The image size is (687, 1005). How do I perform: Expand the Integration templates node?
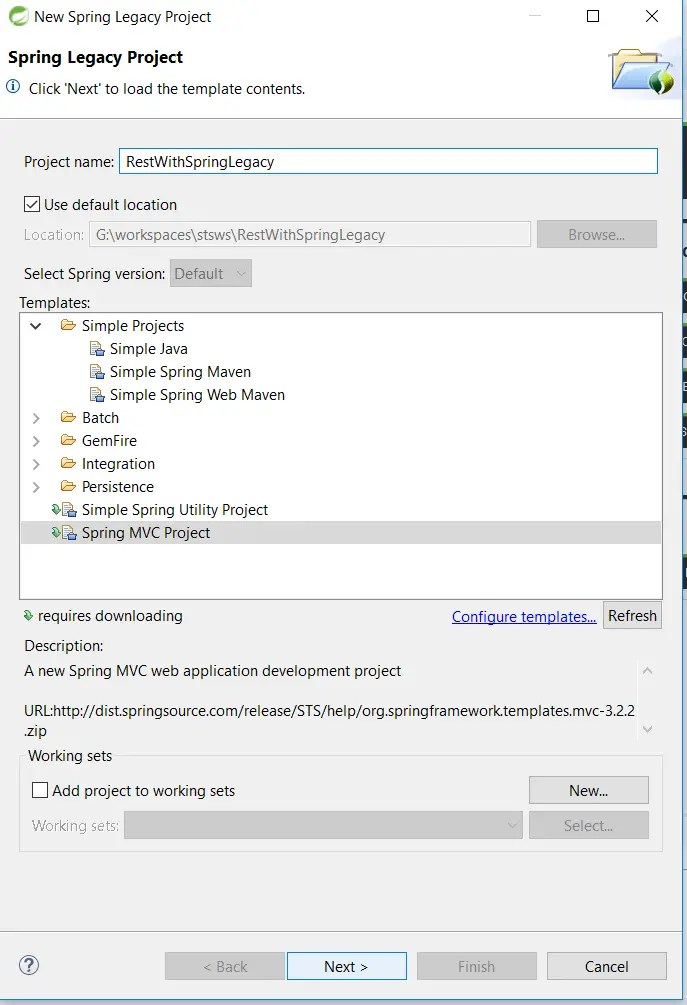36,464
